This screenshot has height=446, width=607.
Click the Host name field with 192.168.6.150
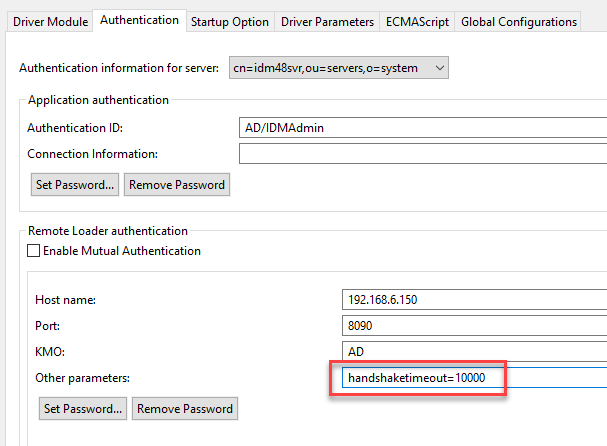coord(474,299)
